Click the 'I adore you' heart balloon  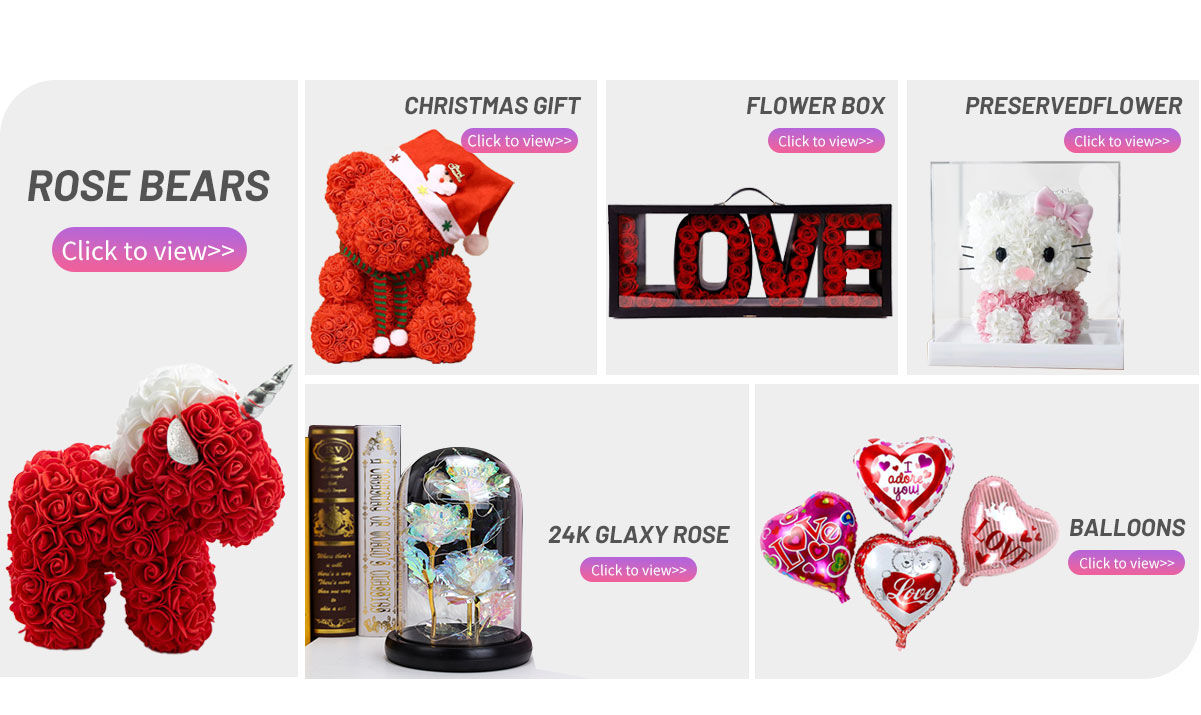[903, 481]
